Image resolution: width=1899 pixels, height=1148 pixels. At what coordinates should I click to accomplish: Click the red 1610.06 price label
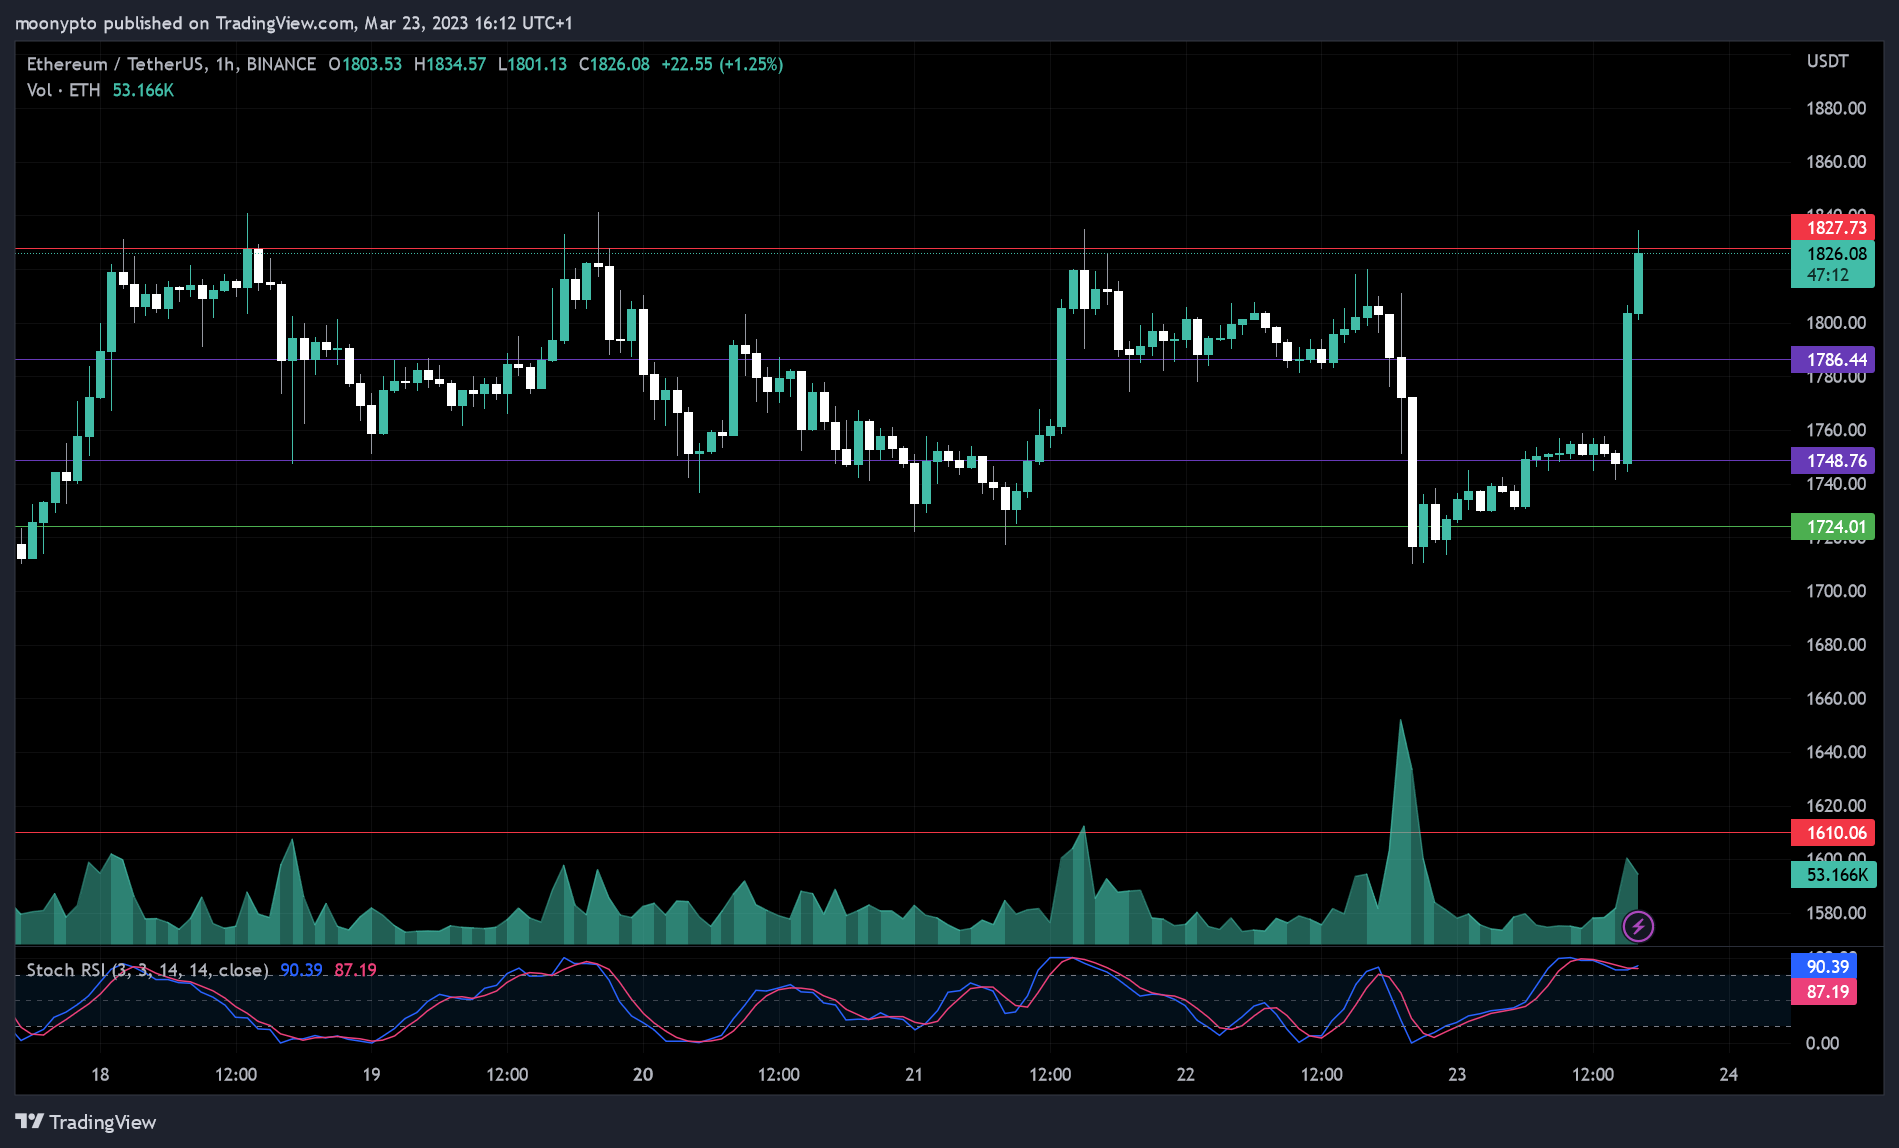point(1832,832)
